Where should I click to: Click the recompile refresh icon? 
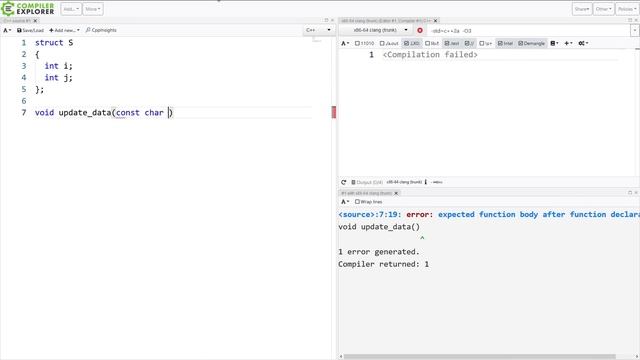click(x=344, y=182)
